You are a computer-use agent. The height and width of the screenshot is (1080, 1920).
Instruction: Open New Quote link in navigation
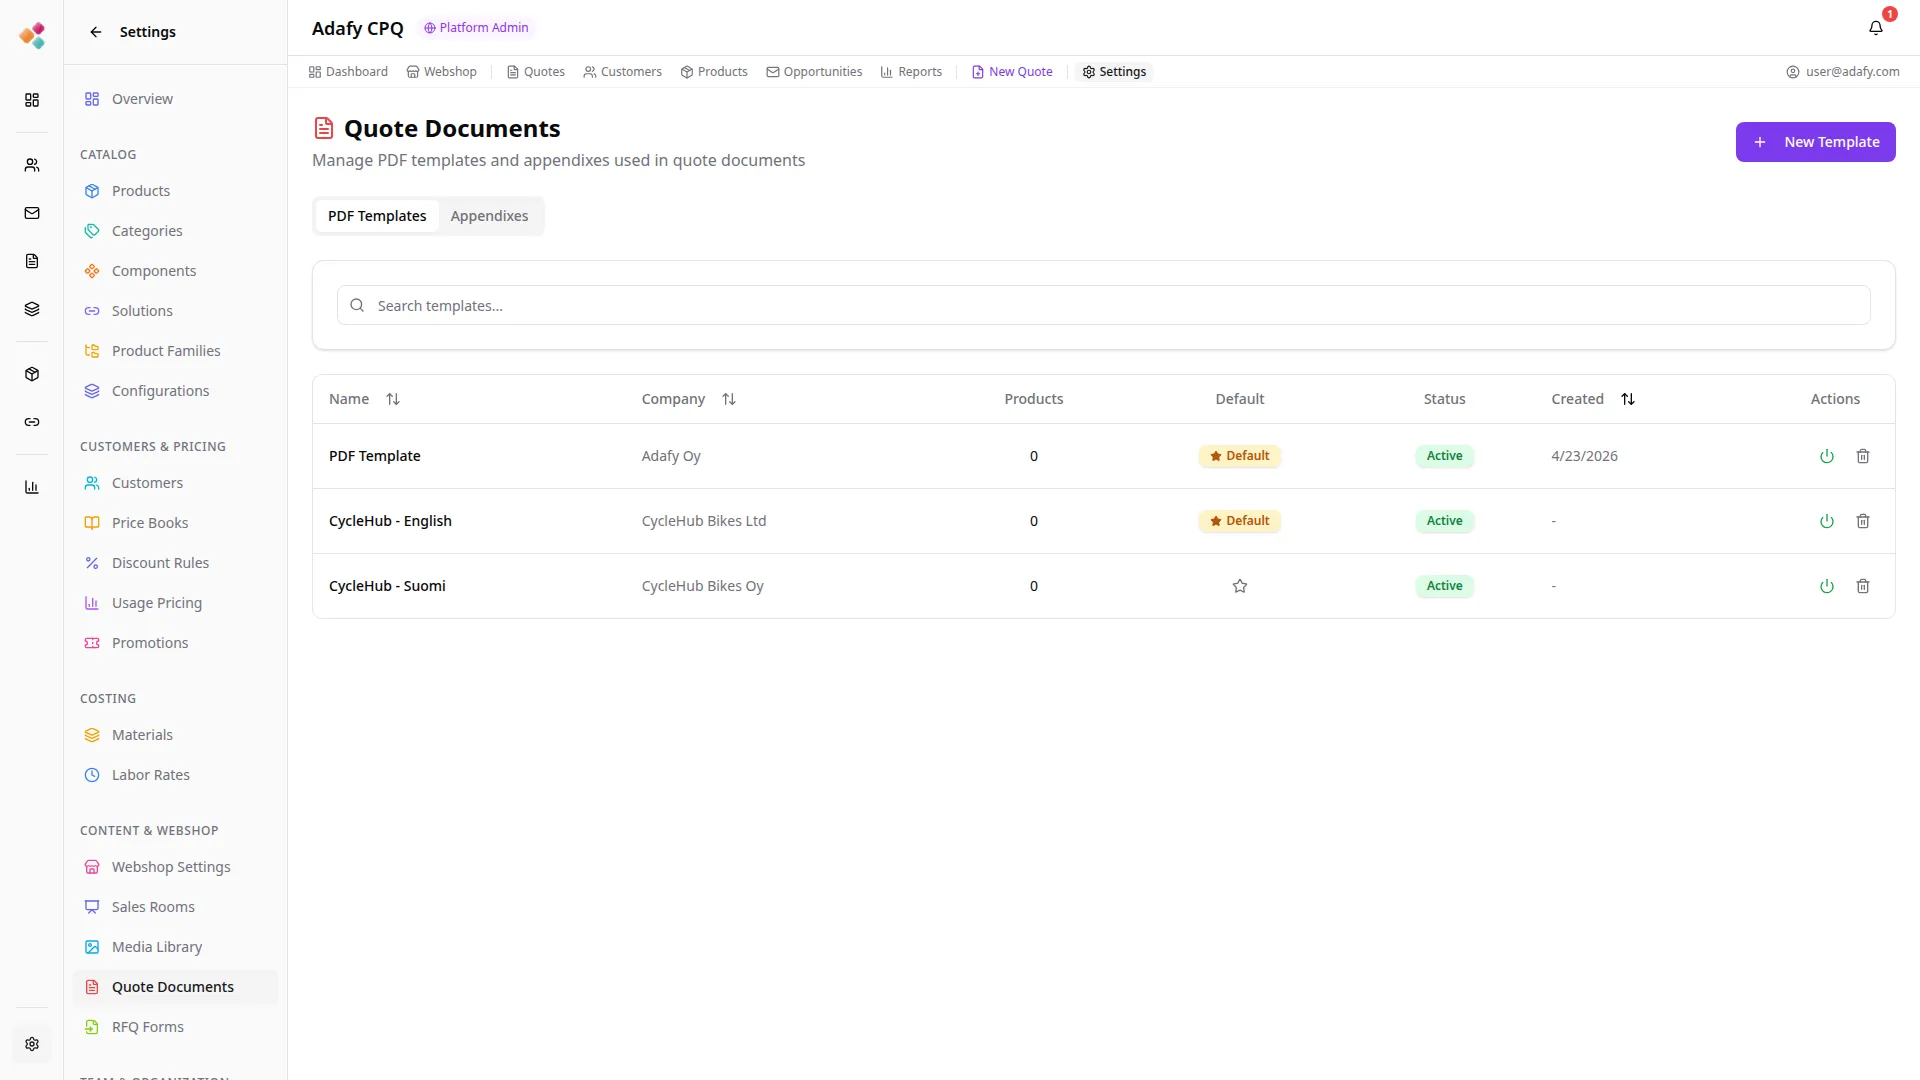pos(1012,72)
